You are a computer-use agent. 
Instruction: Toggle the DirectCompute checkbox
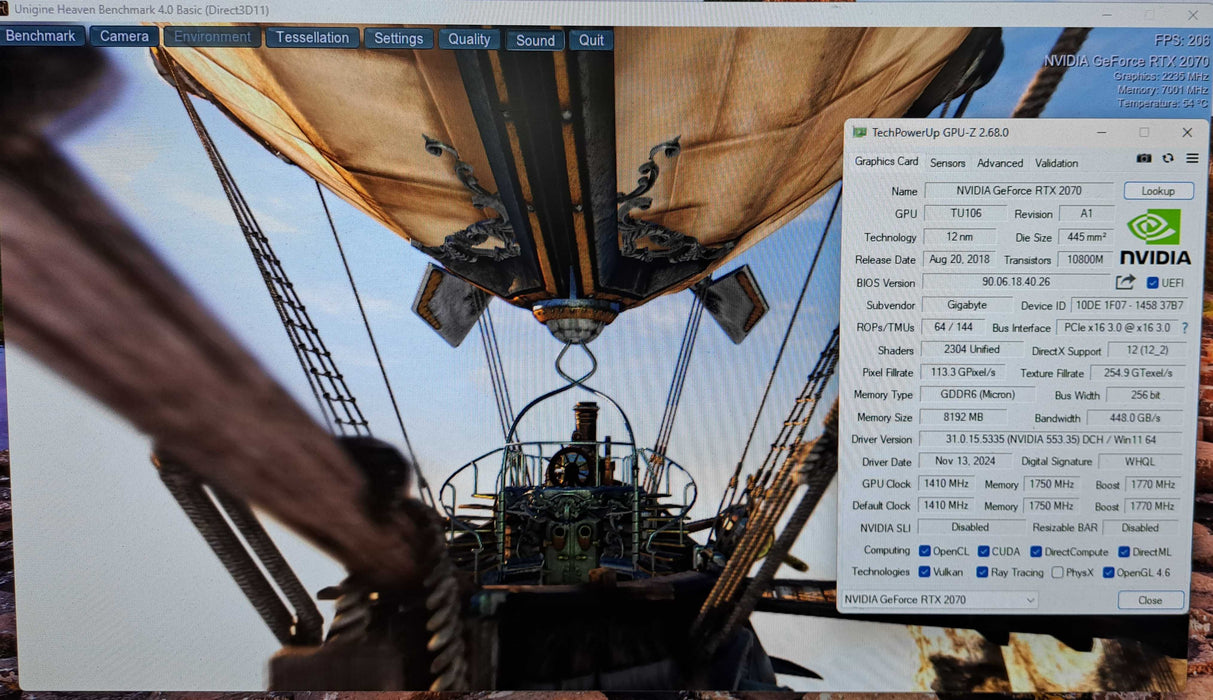(1036, 552)
